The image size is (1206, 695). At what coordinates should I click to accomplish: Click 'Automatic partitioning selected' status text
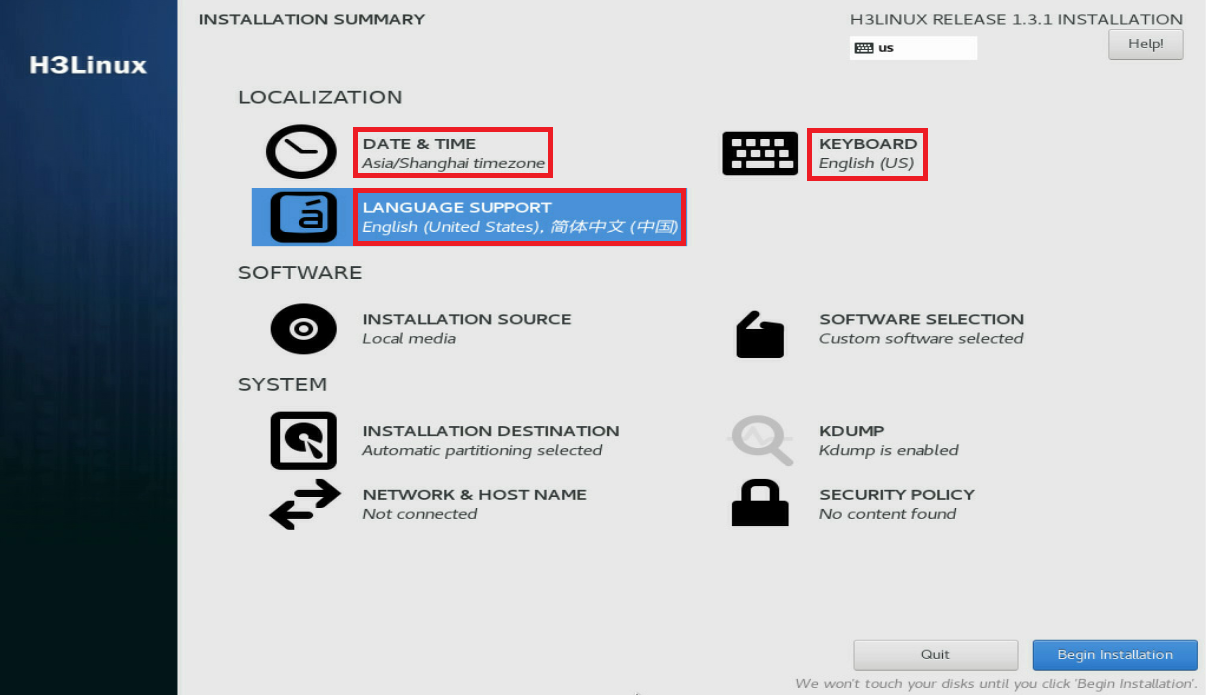tap(482, 451)
